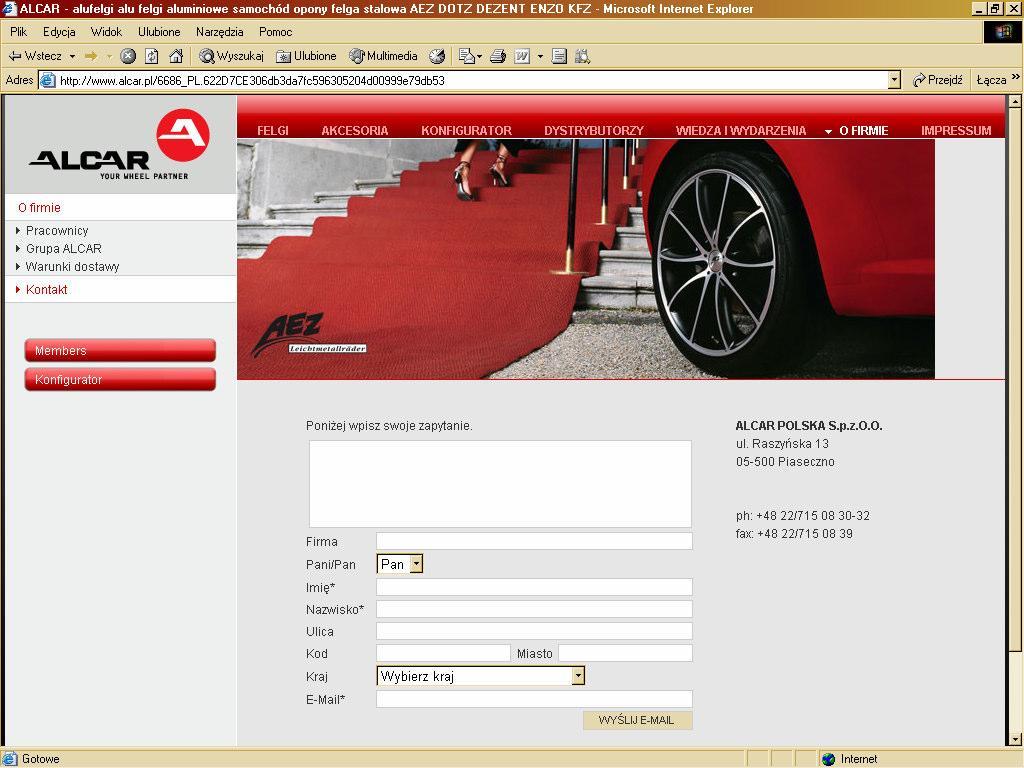The height and width of the screenshot is (768, 1024).
Task: Click the Edit with Word icon
Action: click(x=522, y=56)
